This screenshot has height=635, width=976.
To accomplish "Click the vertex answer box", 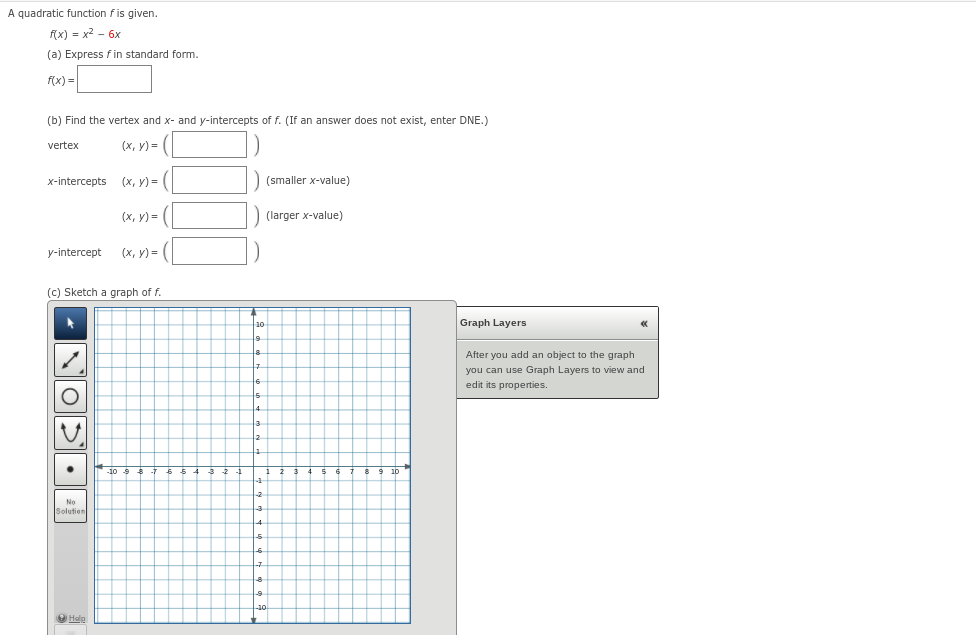I will pos(207,144).
